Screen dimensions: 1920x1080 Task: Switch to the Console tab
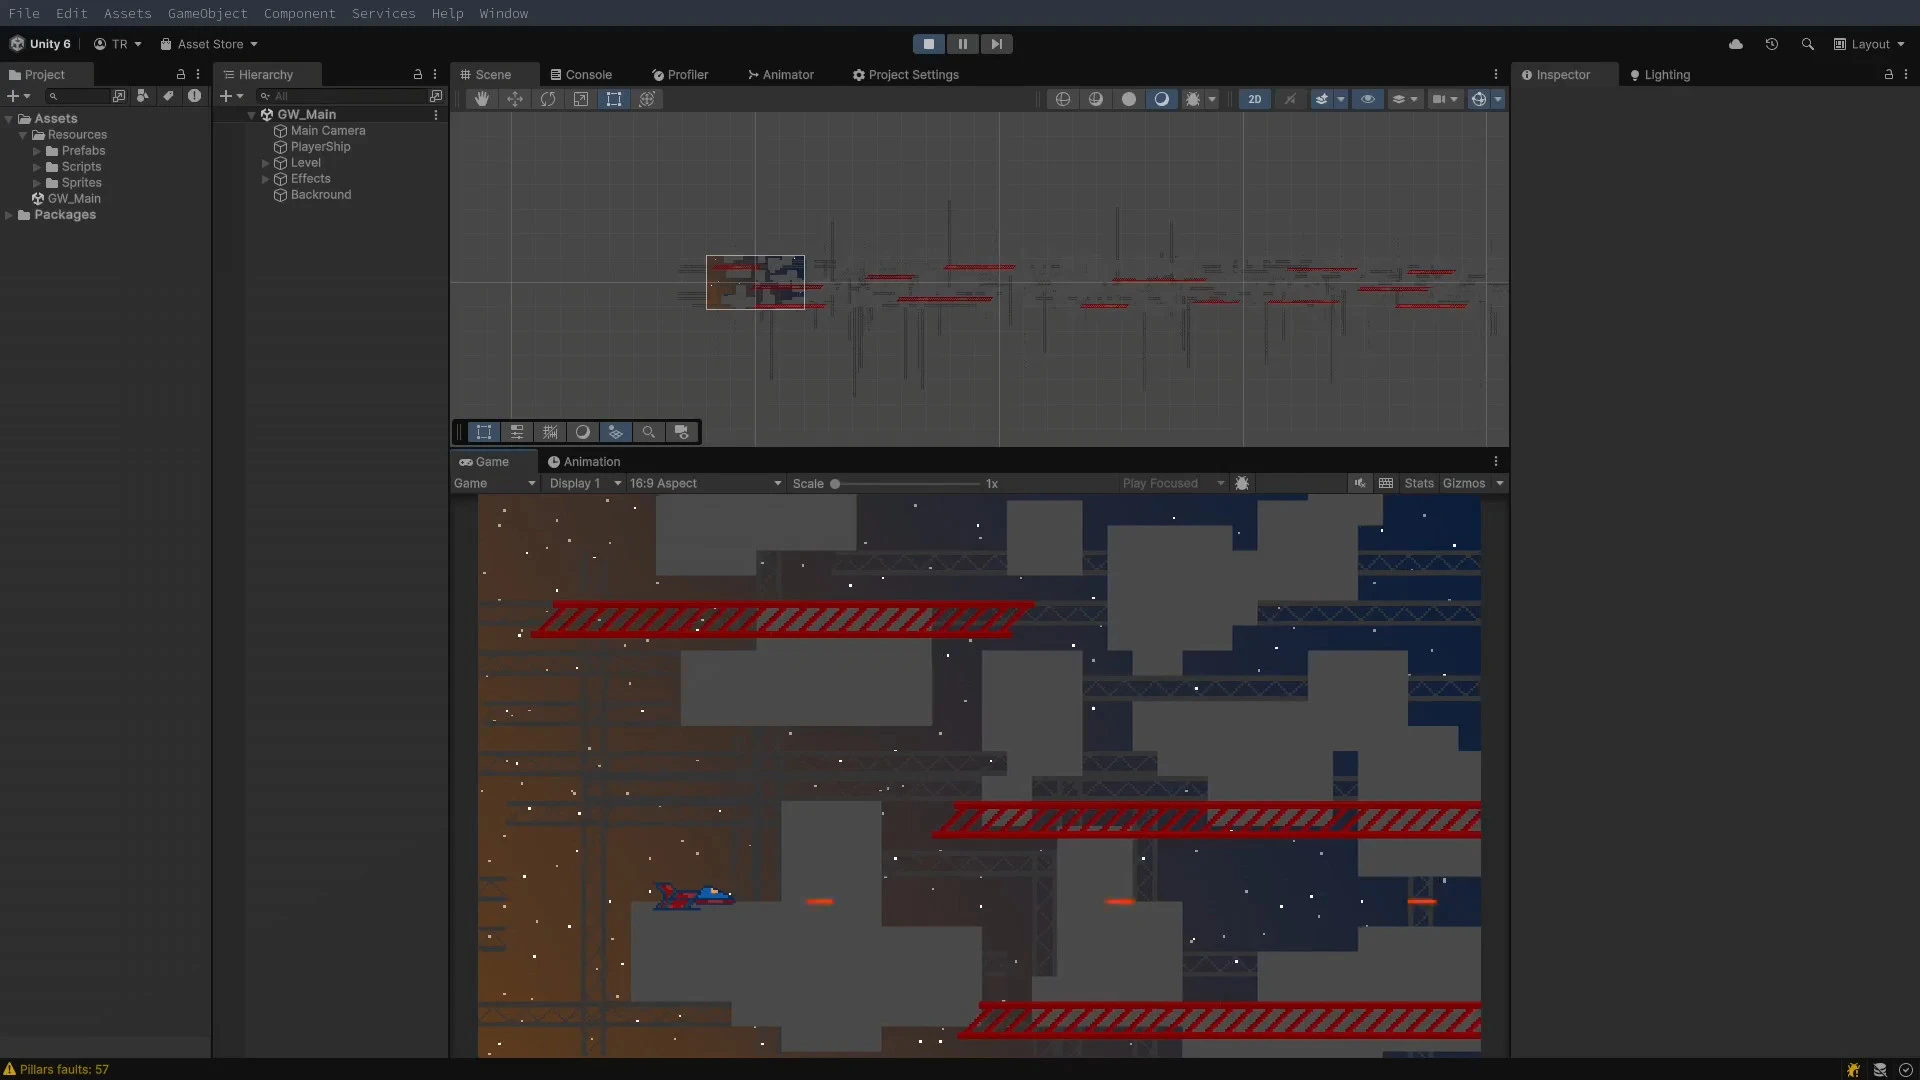(x=588, y=74)
